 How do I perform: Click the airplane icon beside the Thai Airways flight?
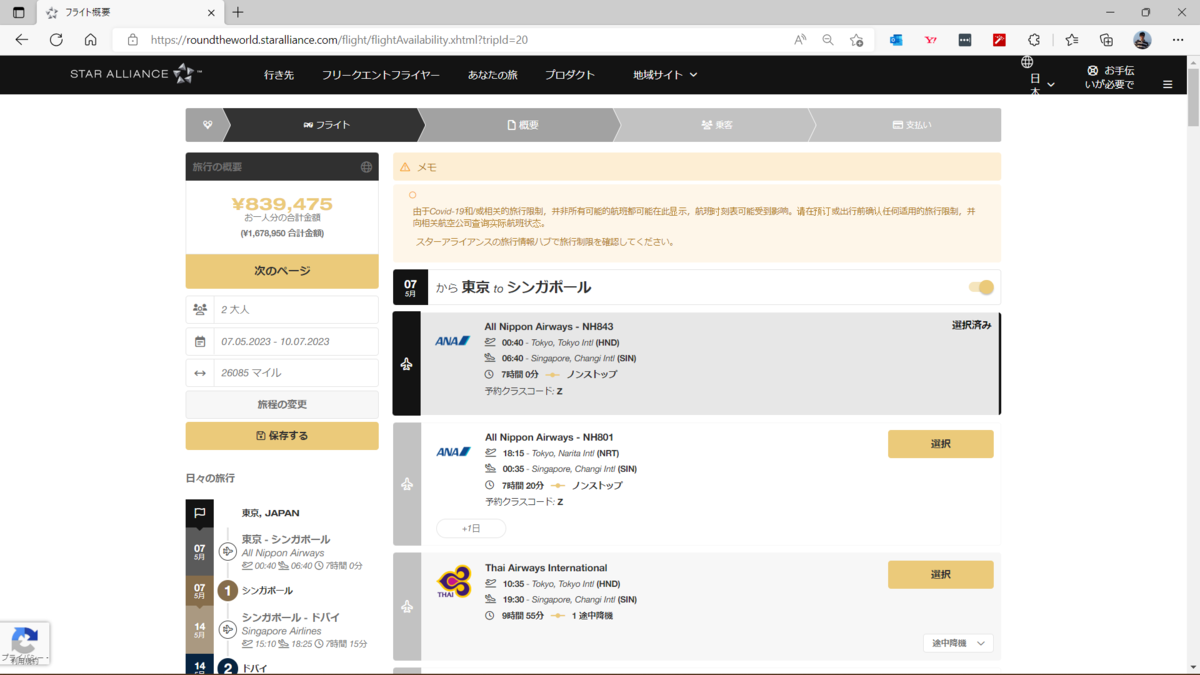click(x=406, y=607)
